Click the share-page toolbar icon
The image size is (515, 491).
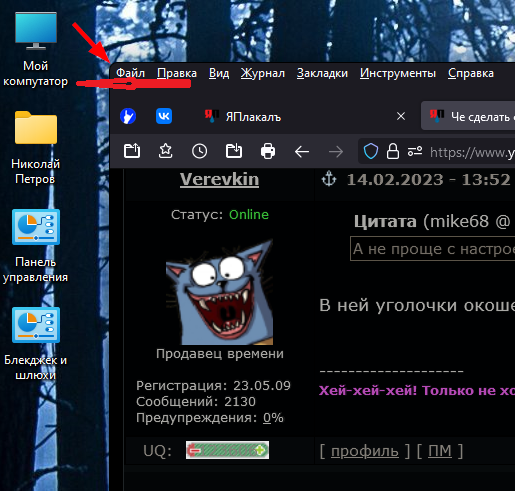pos(132,151)
